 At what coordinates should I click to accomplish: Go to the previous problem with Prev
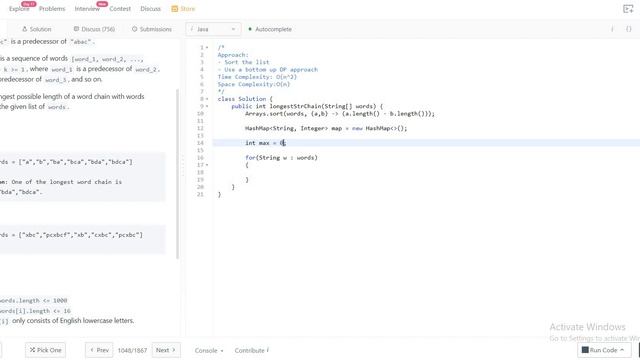pos(99,350)
